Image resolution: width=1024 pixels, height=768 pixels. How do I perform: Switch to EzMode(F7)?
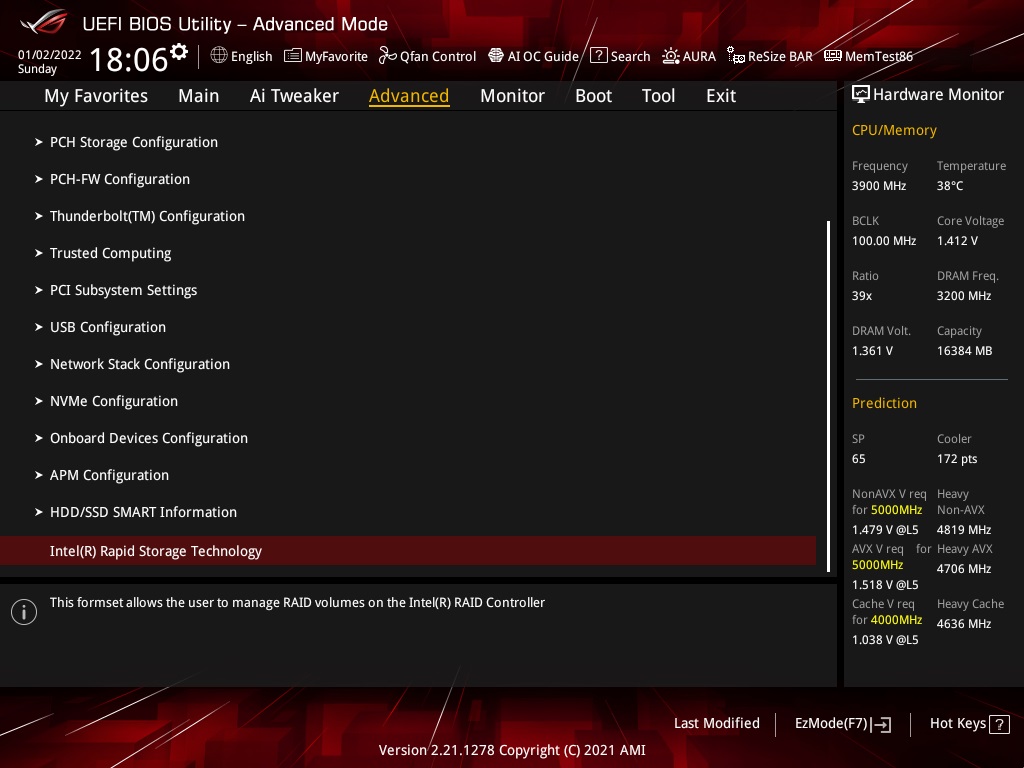pyautogui.click(x=842, y=723)
